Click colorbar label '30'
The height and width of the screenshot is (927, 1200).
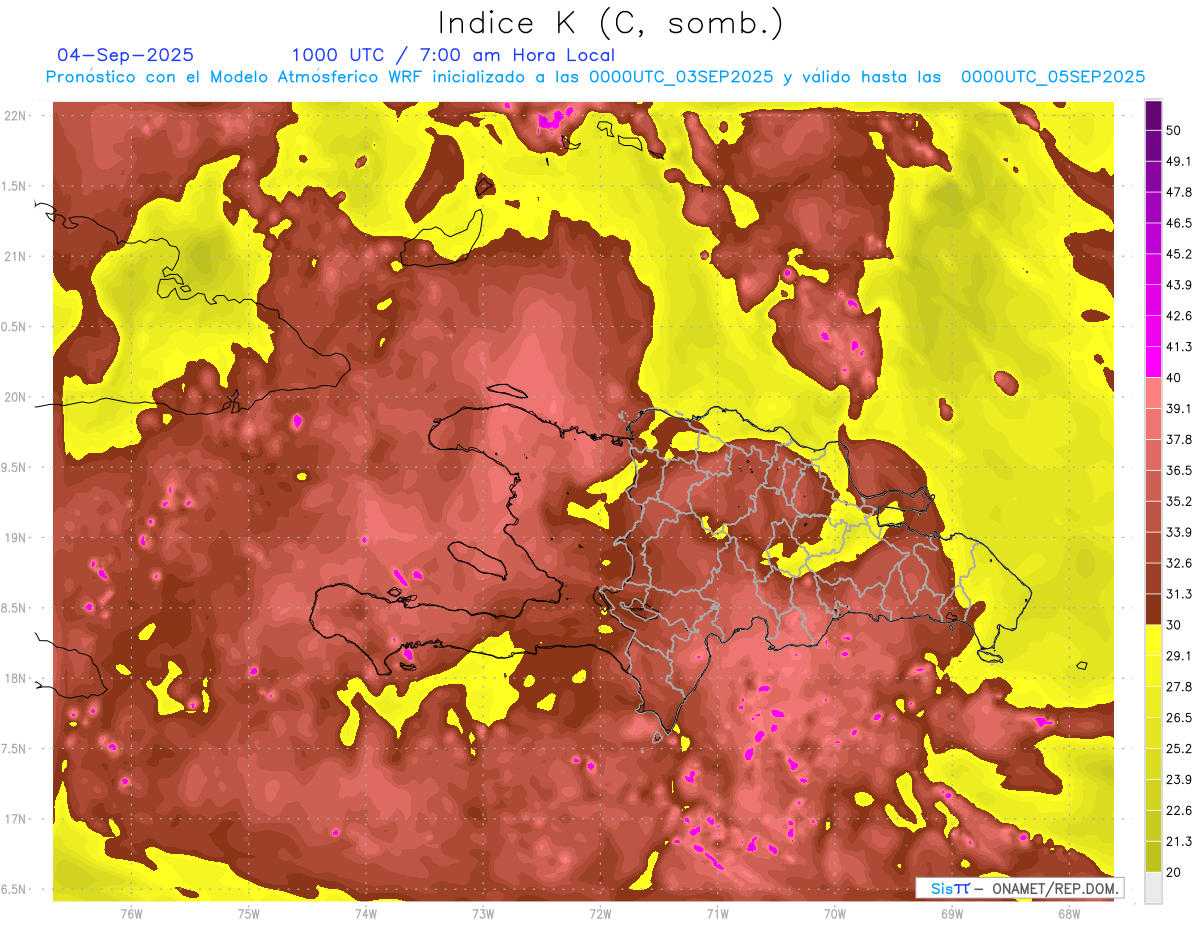click(1173, 625)
